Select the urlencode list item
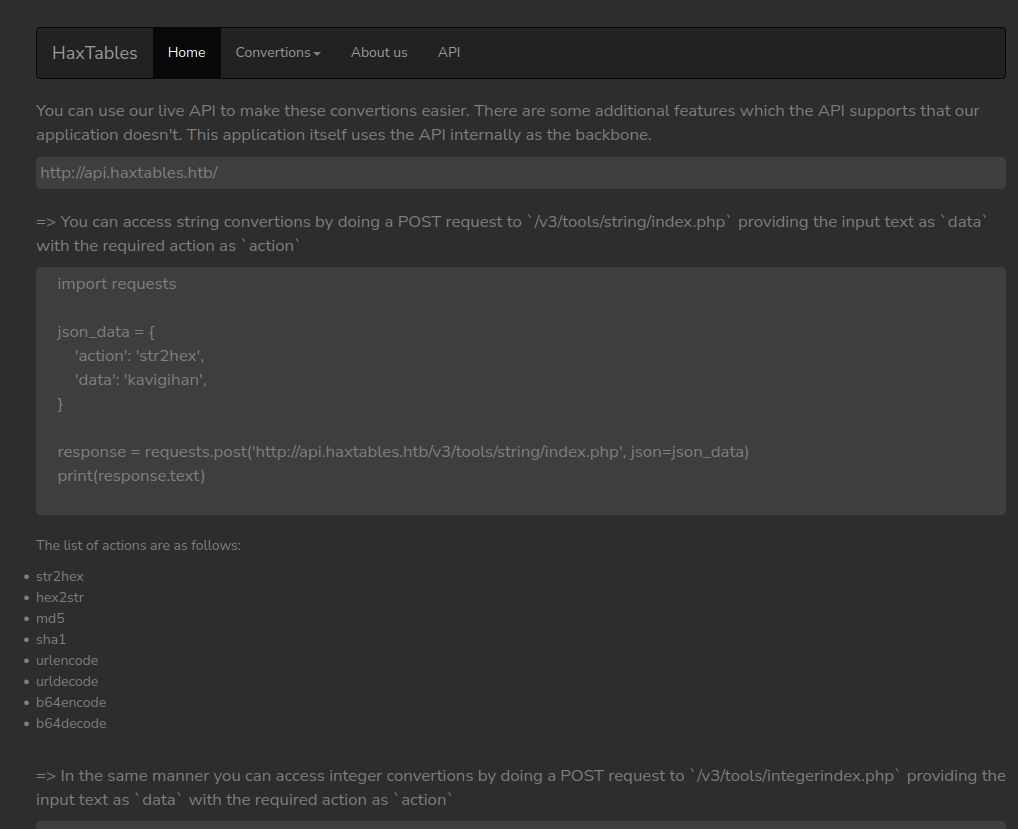 (x=67, y=660)
